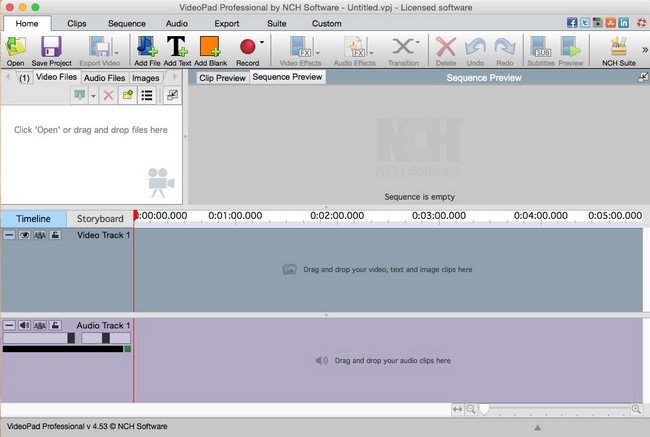650x437 pixels.
Task: Open the Export Video dropdown arrow
Action: point(116,53)
